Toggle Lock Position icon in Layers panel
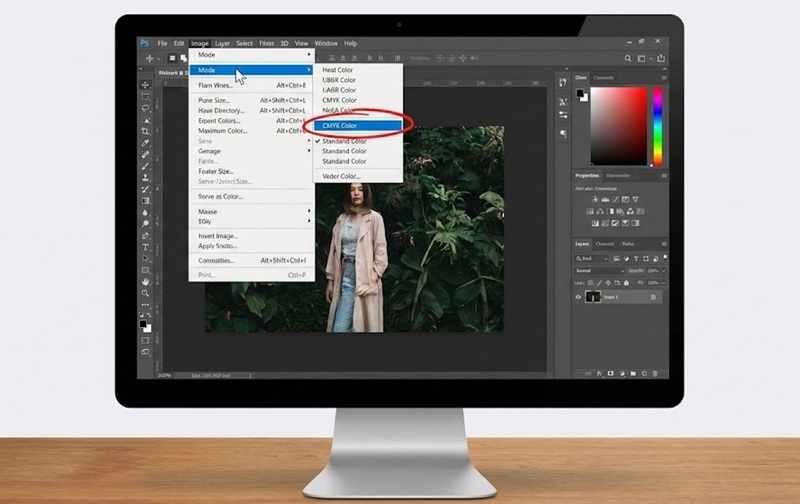 tap(609, 283)
